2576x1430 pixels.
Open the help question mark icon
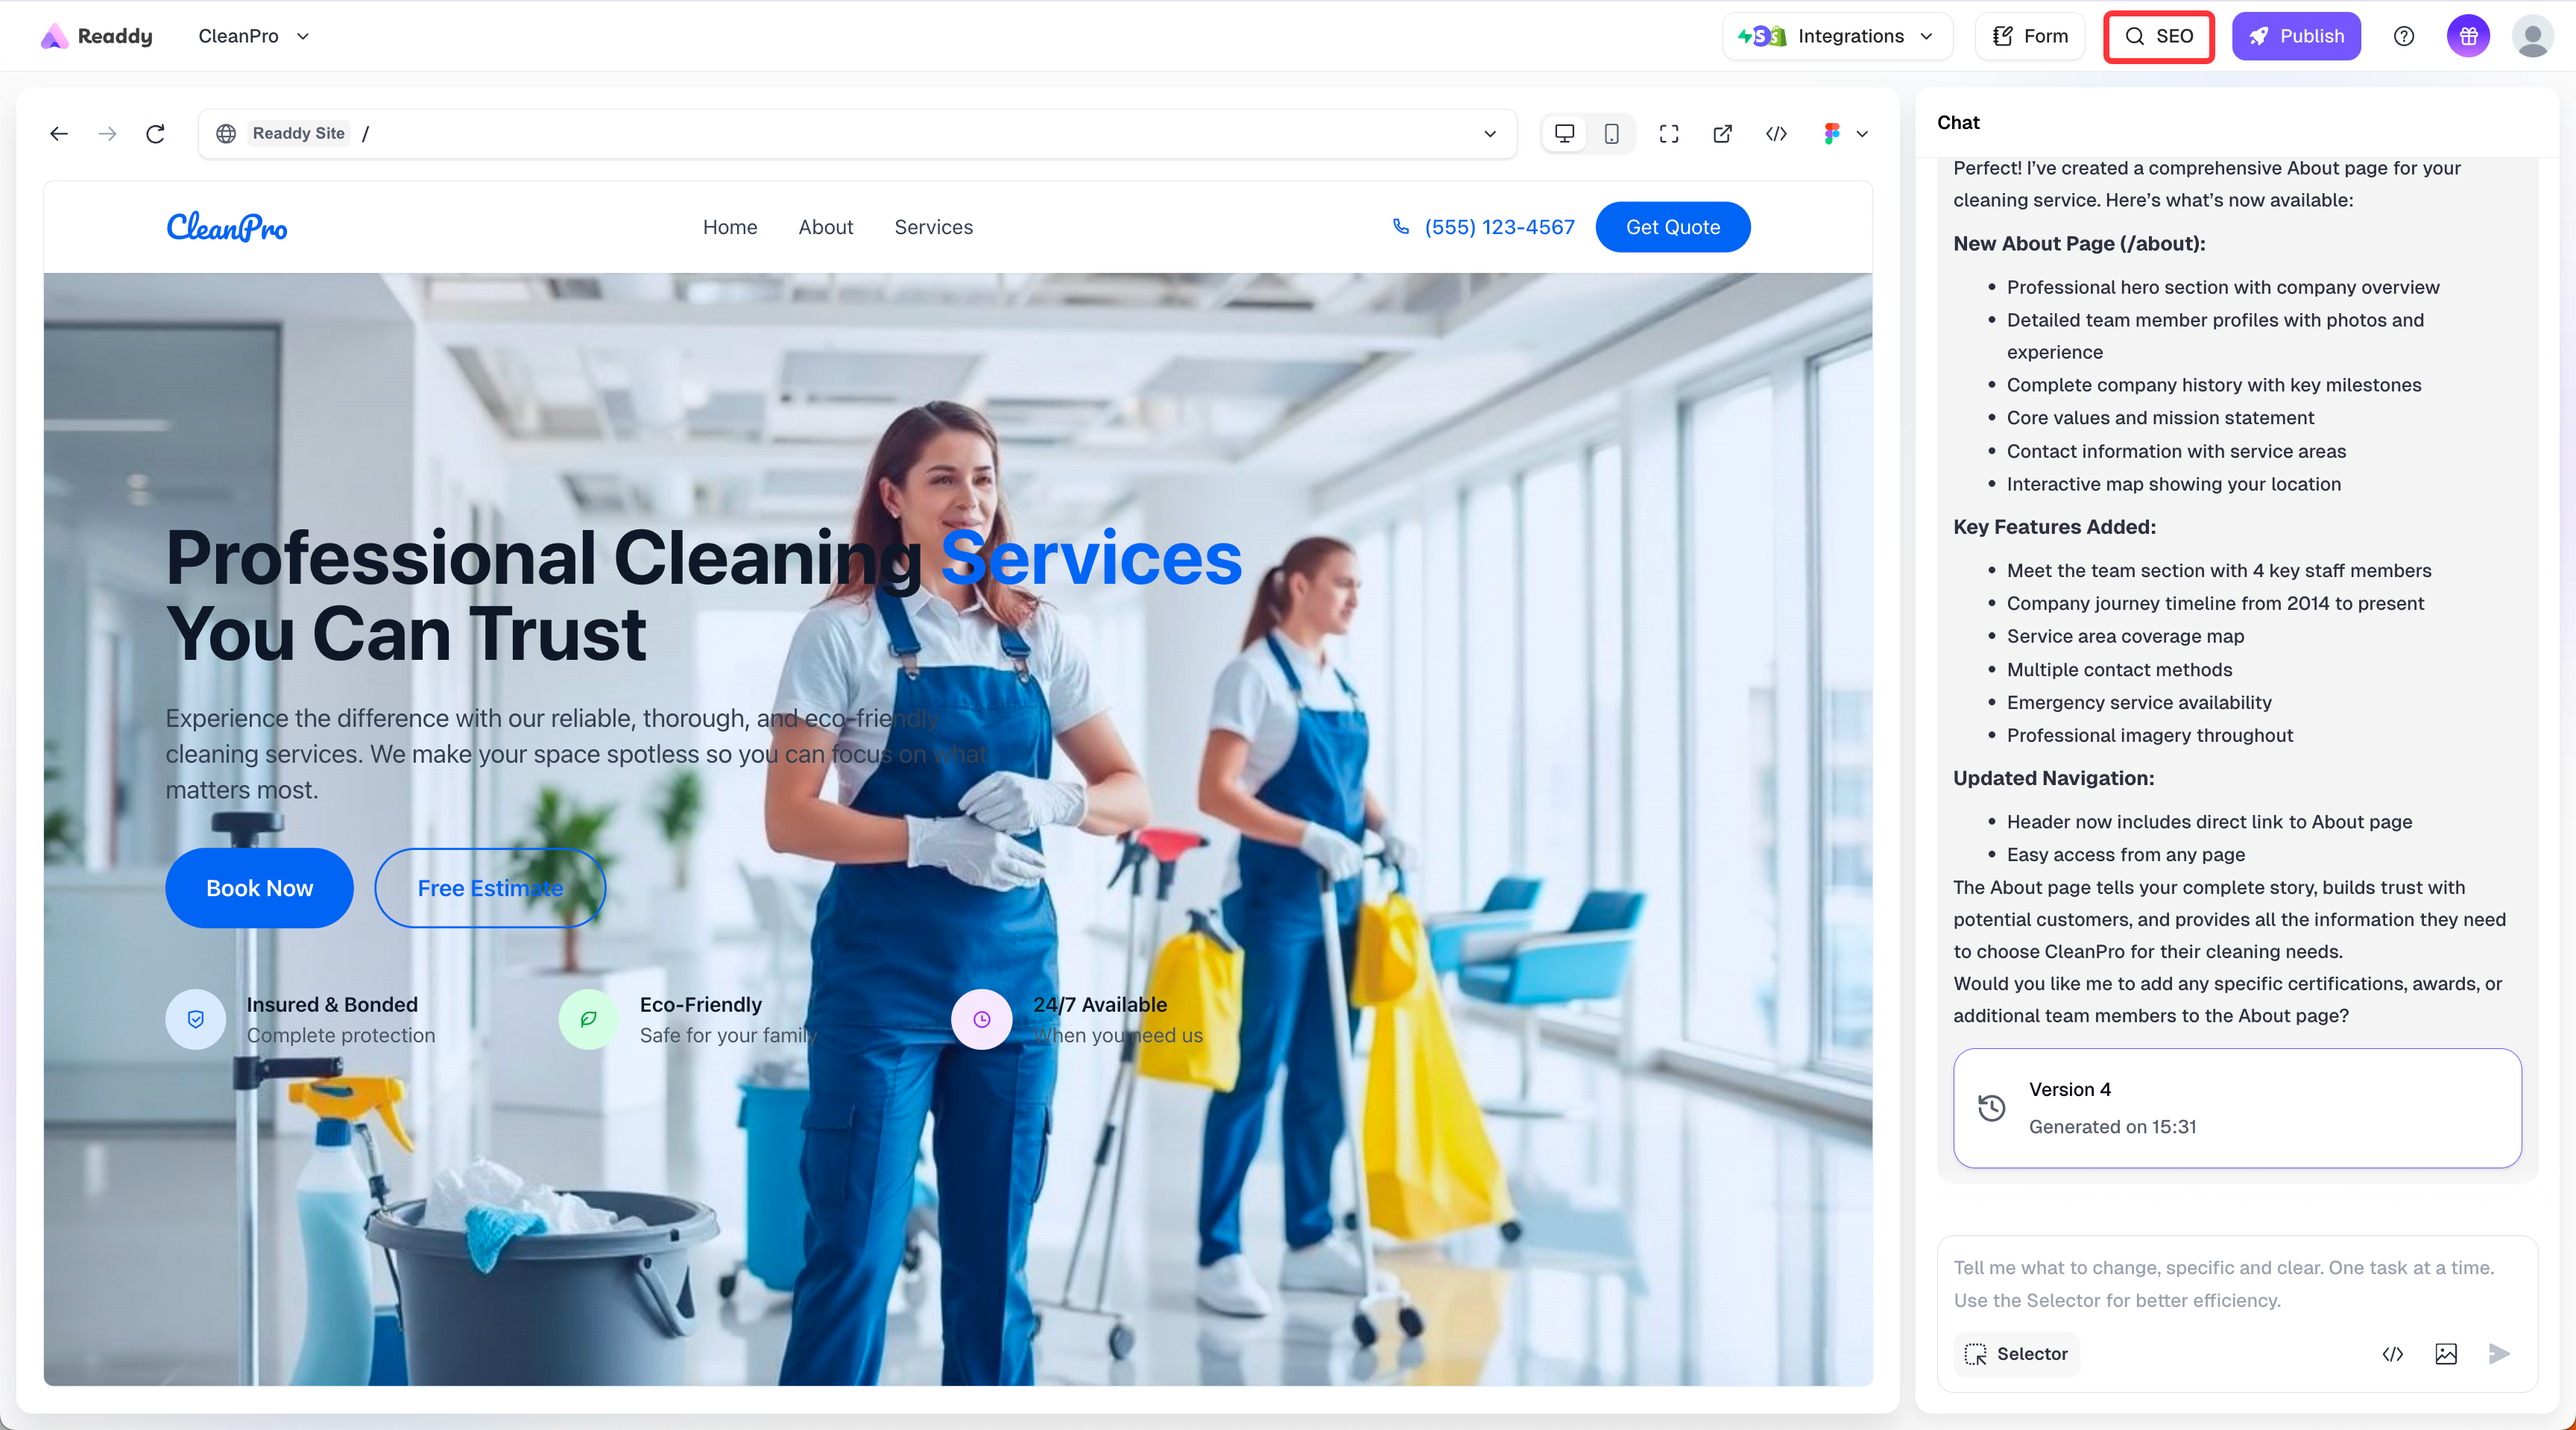coord(2404,36)
